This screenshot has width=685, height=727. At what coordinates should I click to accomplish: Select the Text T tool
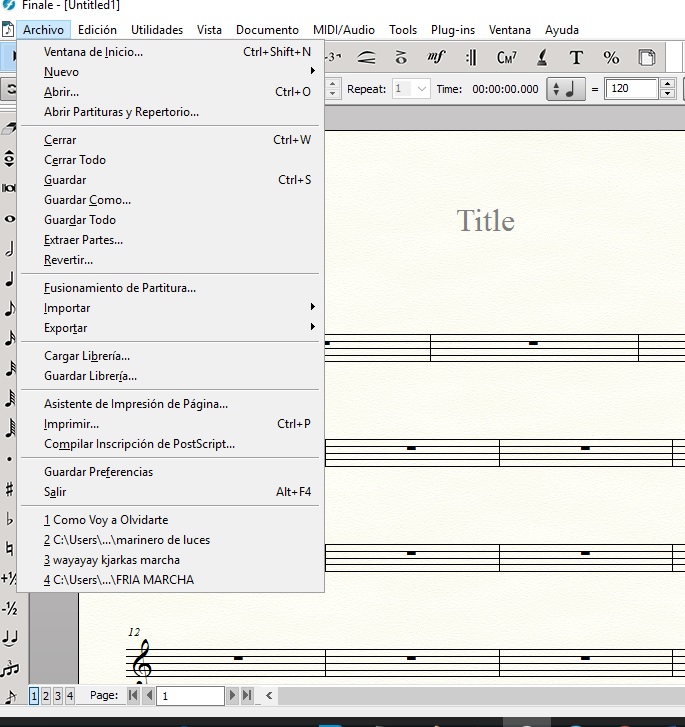pyautogui.click(x=576, y=57)
